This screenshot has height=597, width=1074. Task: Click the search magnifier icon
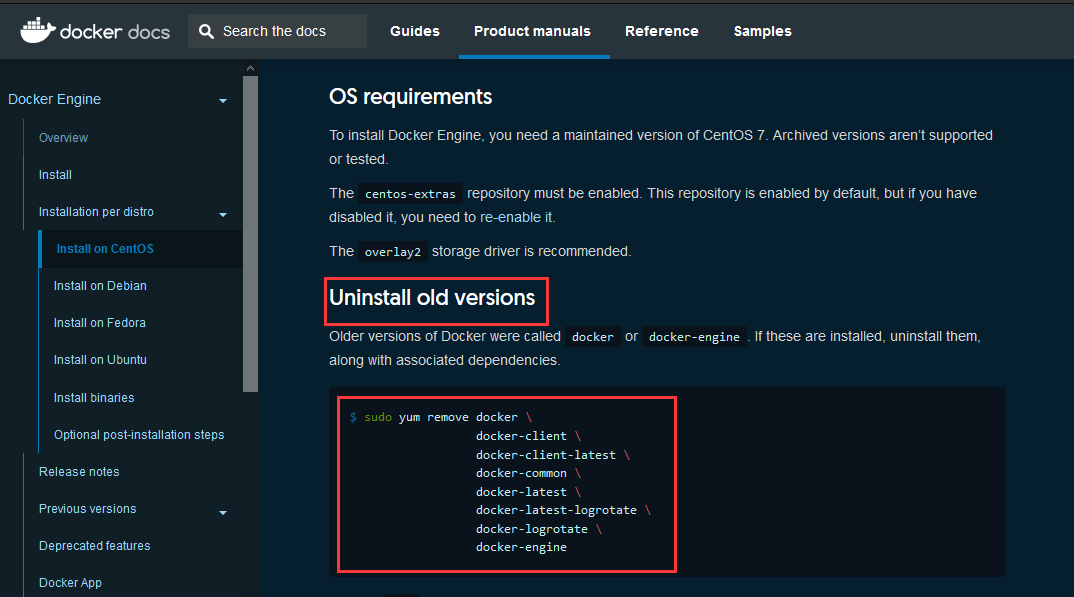click(x=206, y=31)
